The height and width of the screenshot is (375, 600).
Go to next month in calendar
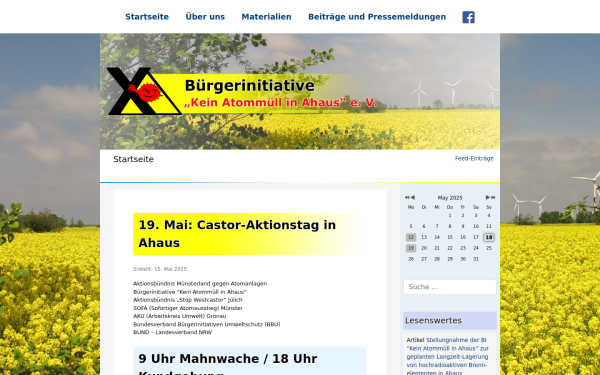pos(488,197)
